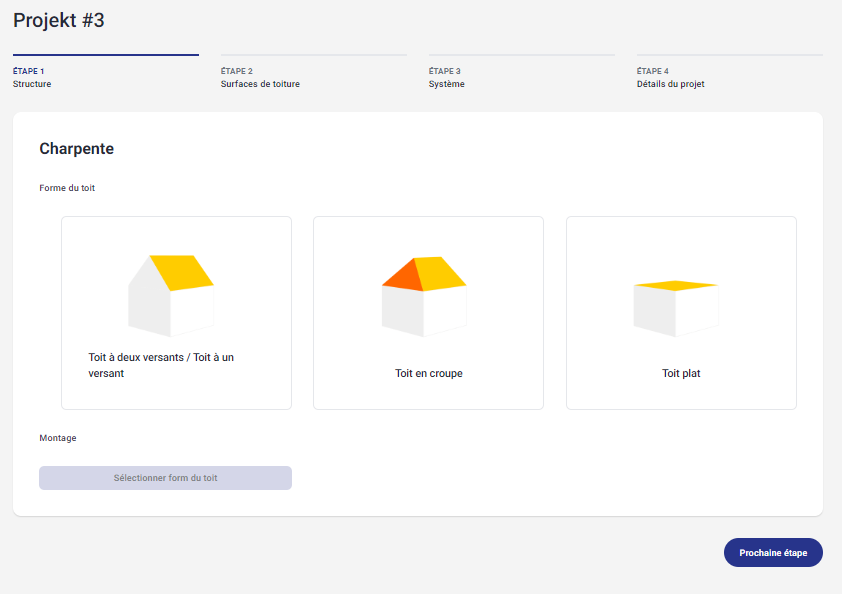Select the hip roof house icon
The image size is (842, 594).
tap(424, 296)
